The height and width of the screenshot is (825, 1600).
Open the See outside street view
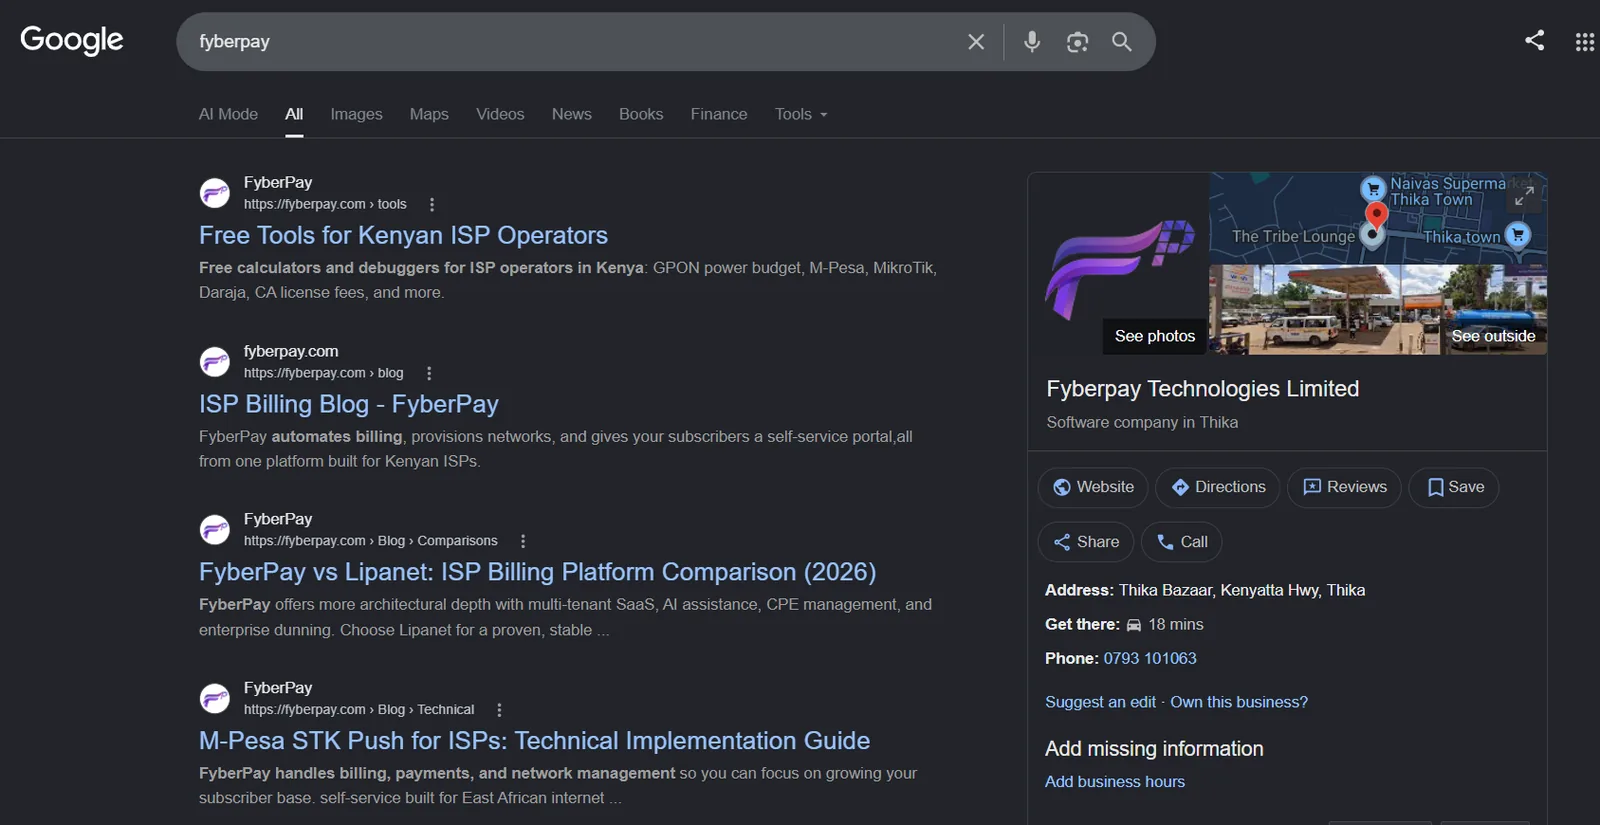pyautogui.click(x=1493, y=336)
